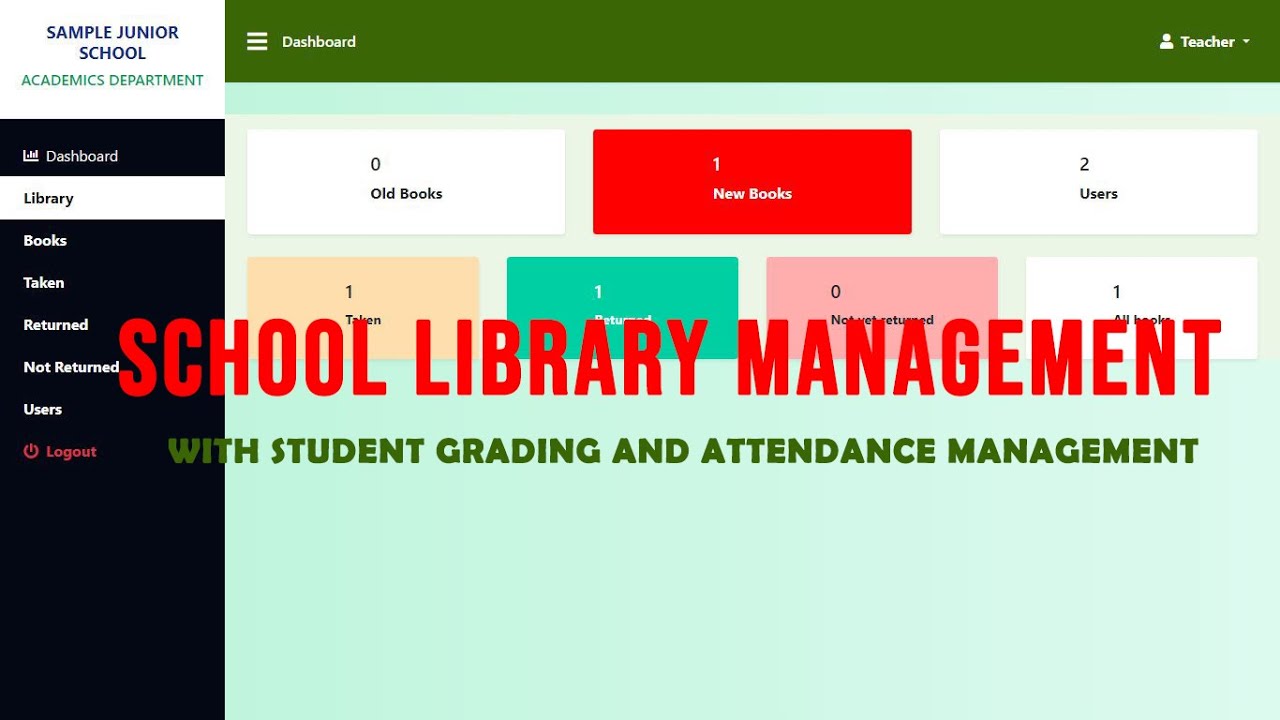Expand the Teacher account dropdown arrow
Viewport: 1280px width, 720px height.
[1246, 42]
